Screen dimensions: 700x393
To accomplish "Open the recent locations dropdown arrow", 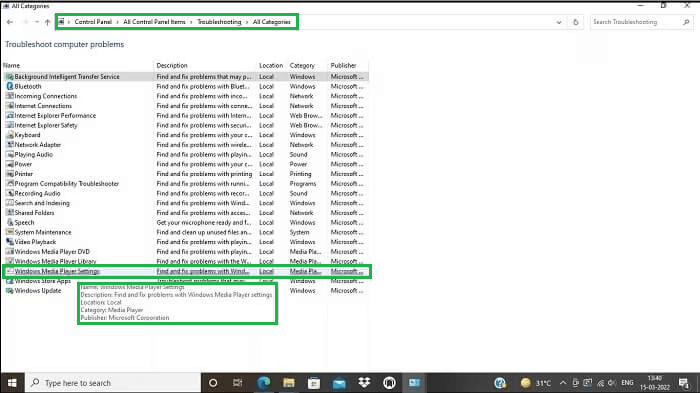I will pyautogui.click(x=37, y=22).
